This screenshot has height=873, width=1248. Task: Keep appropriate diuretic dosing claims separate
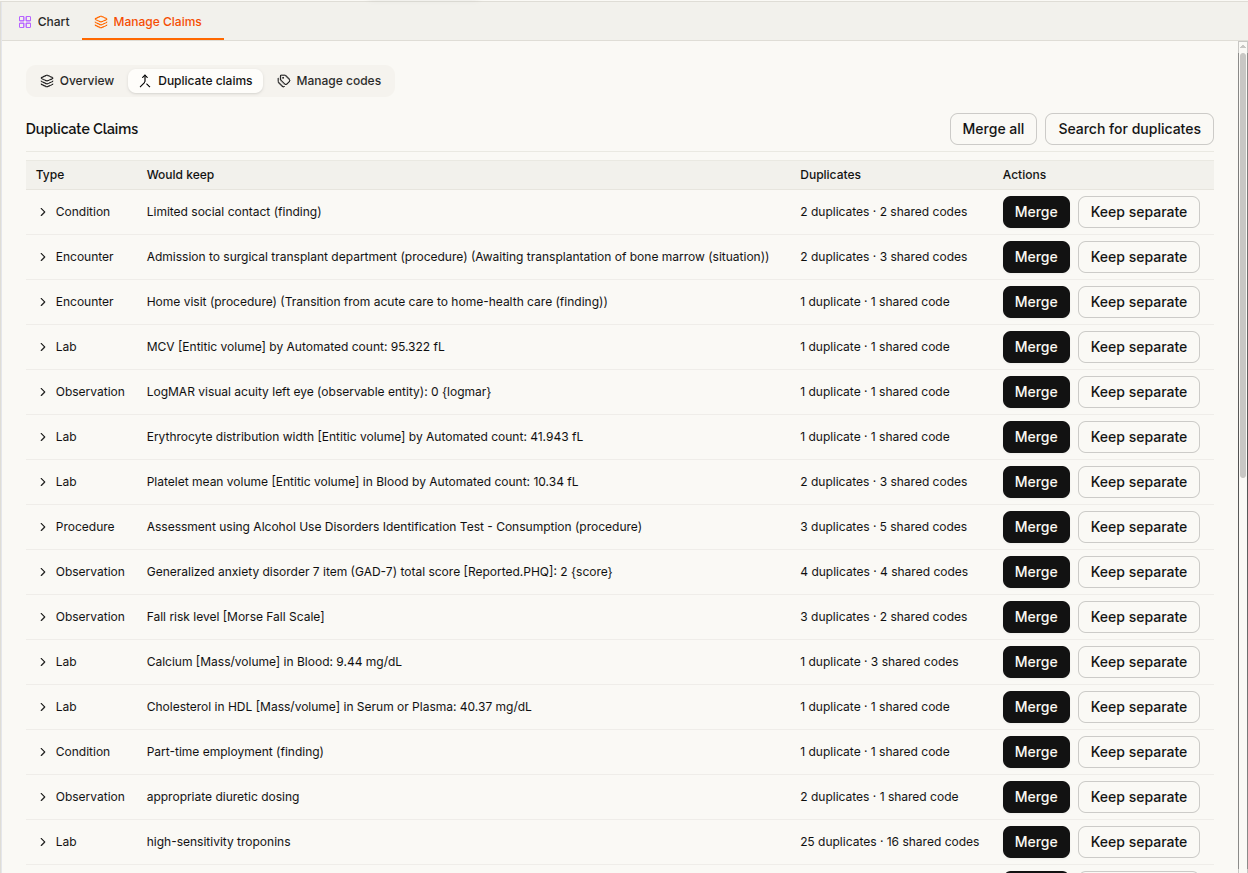coord(1138,797)
